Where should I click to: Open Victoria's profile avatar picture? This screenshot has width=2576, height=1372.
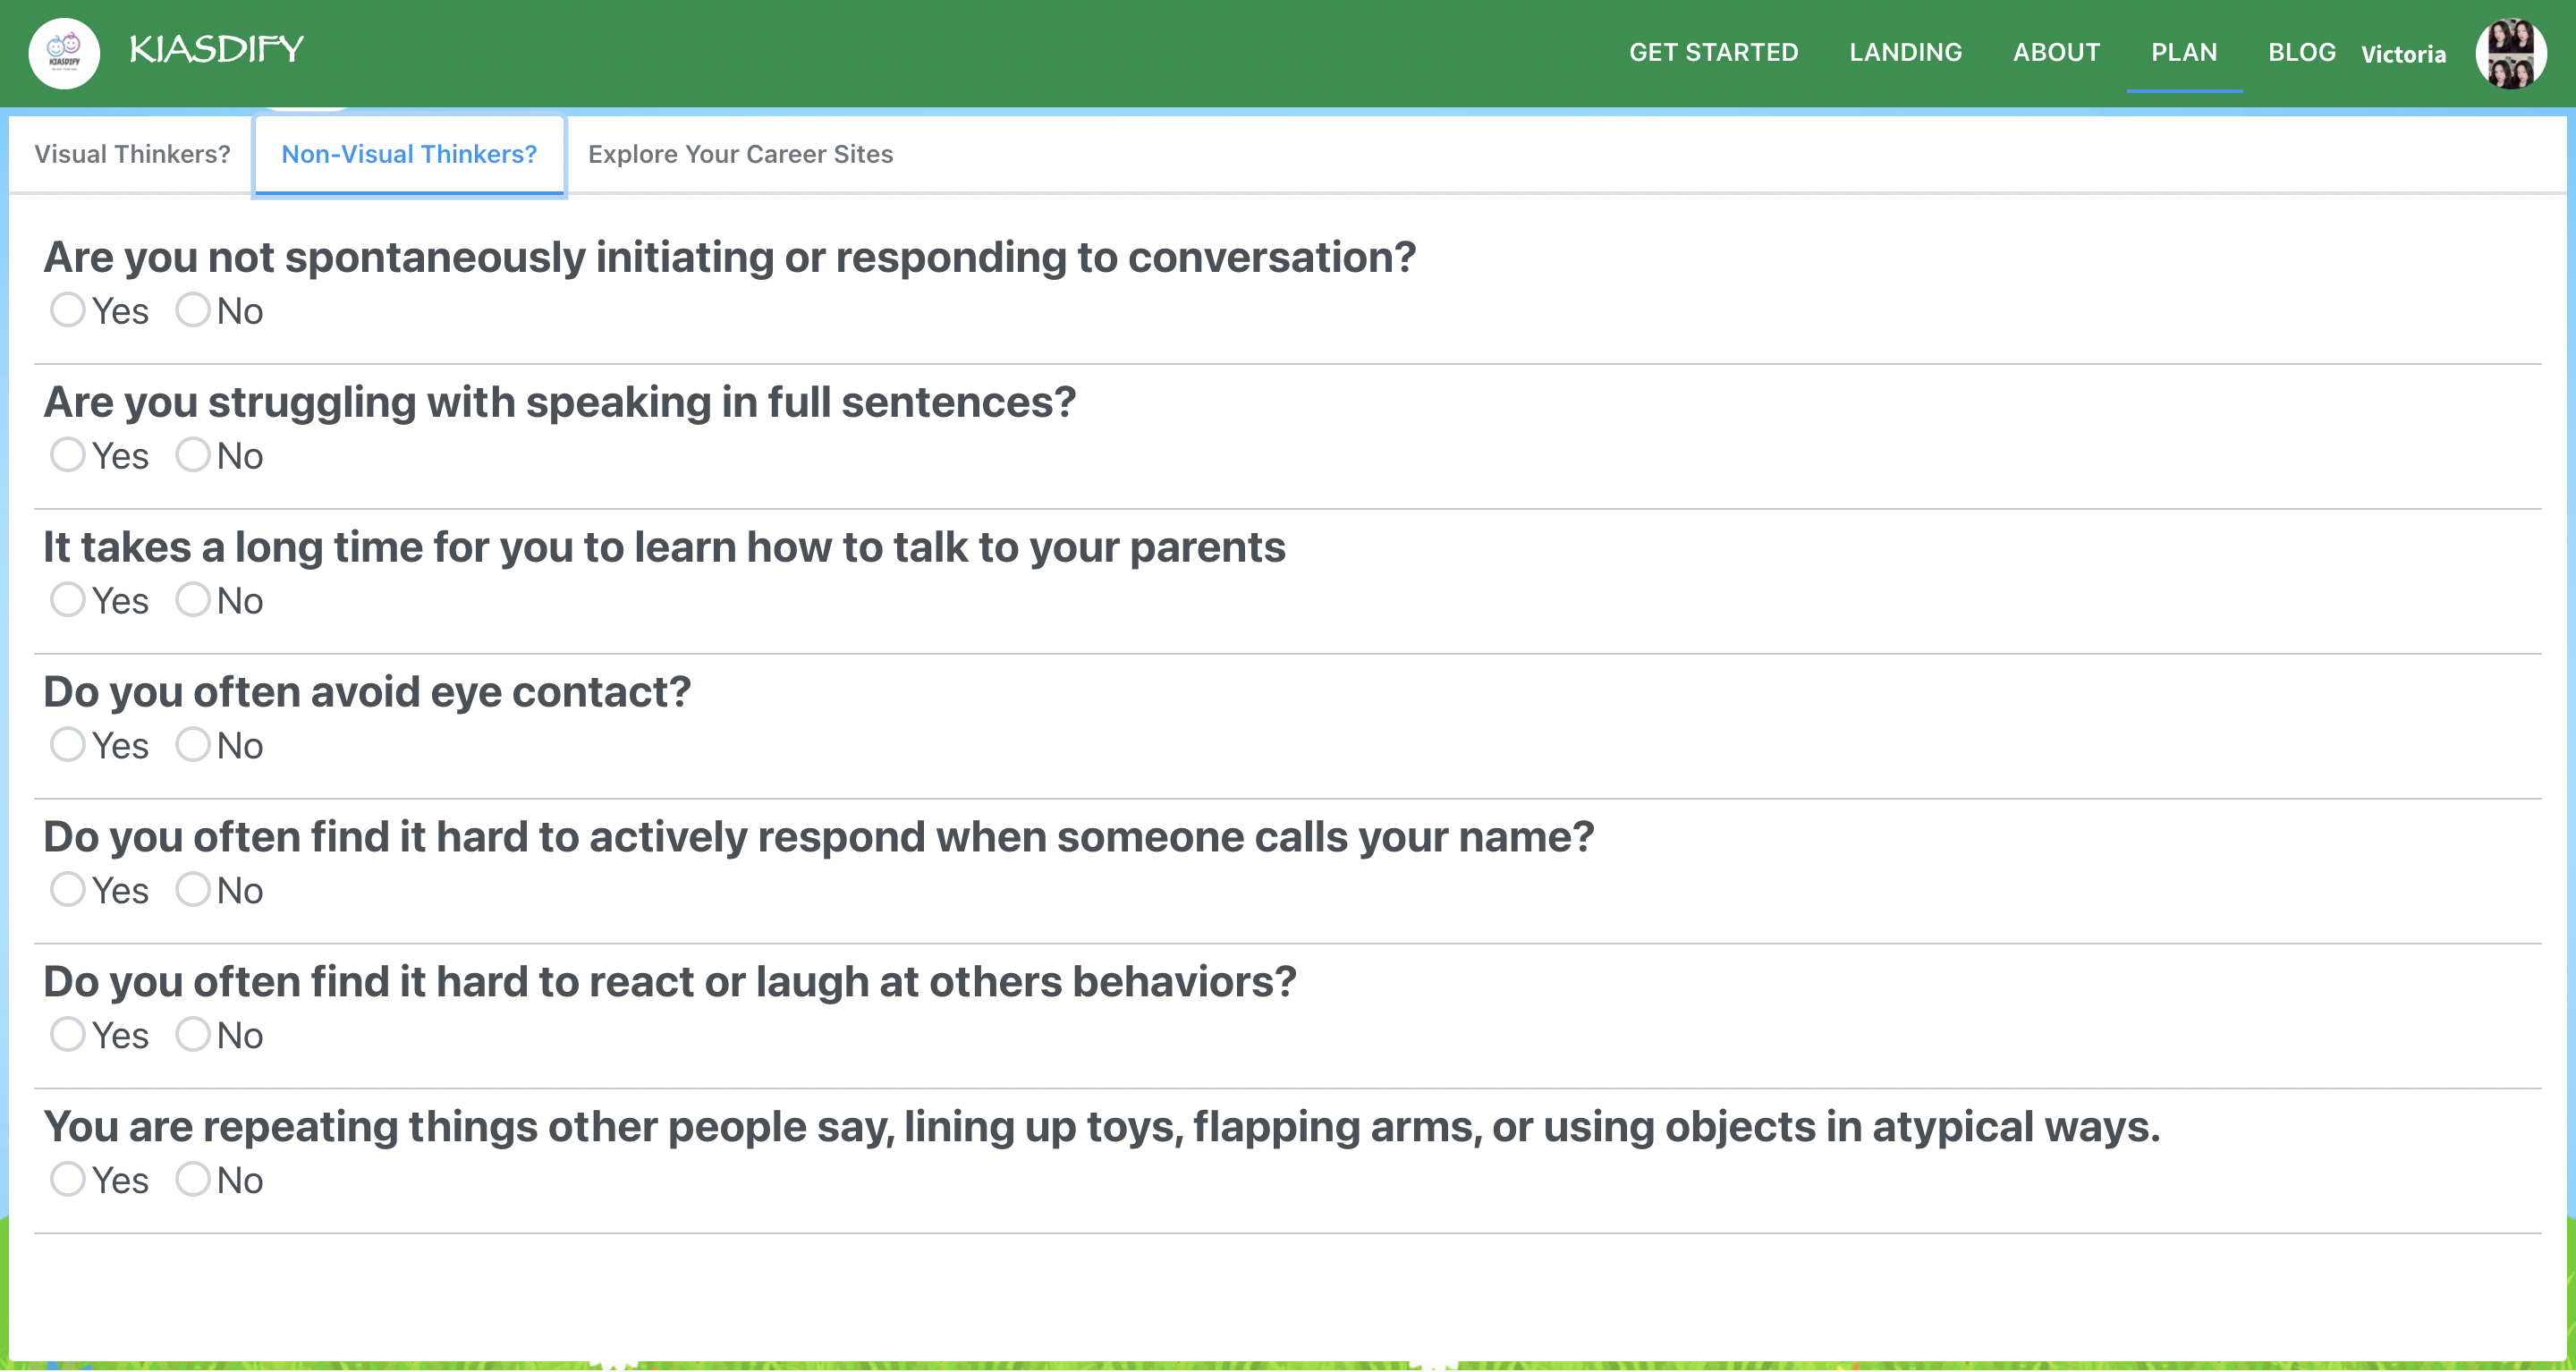2510,53
